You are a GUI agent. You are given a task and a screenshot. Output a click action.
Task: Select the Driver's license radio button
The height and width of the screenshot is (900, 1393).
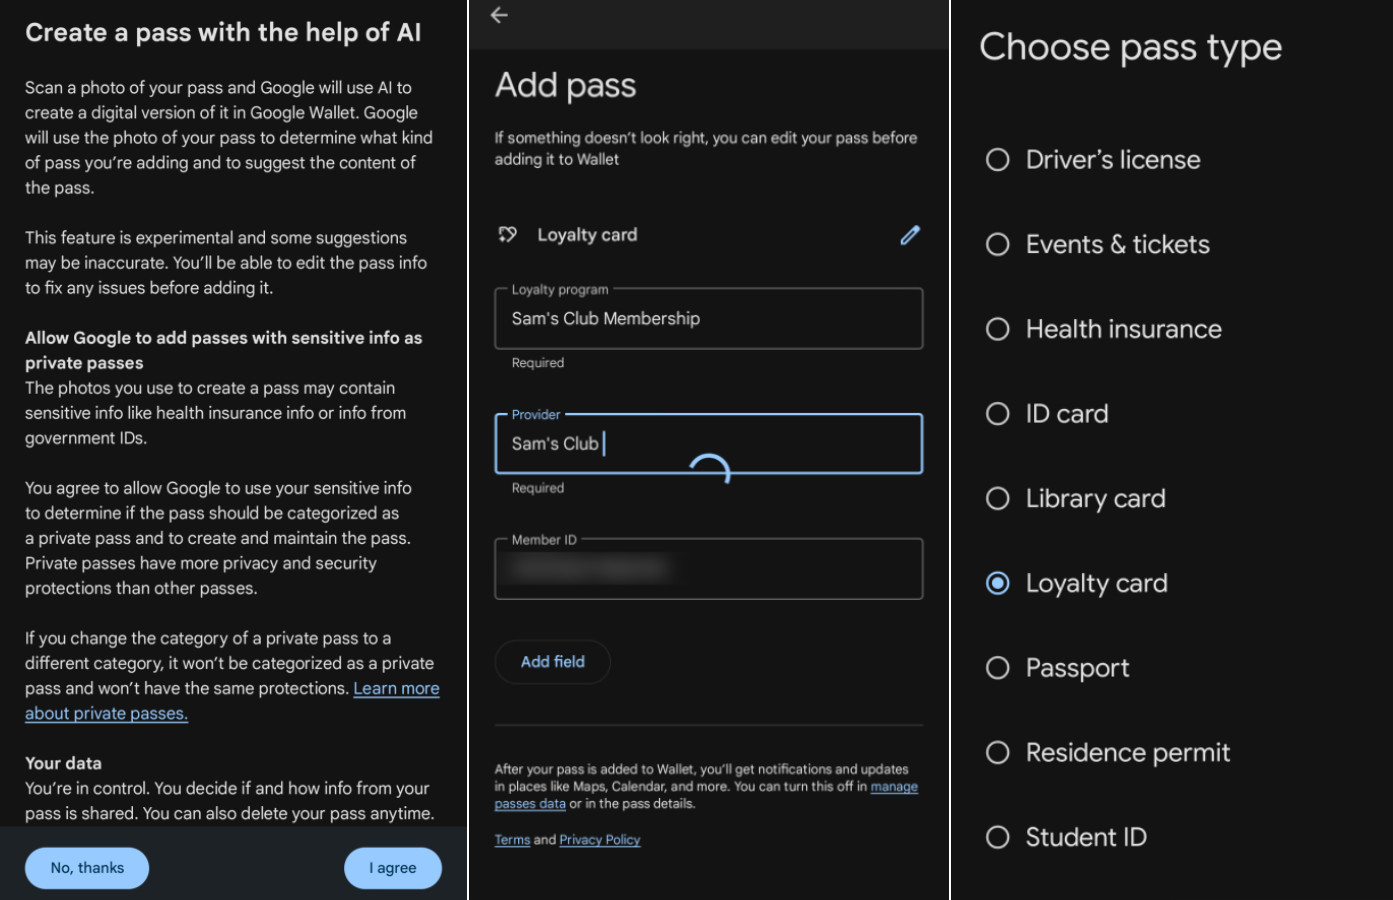[998, 160]
